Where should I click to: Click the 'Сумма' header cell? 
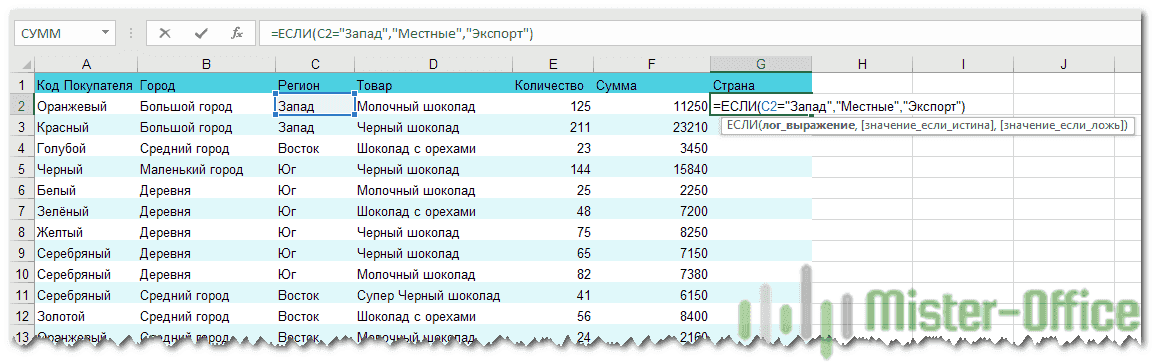651,85
